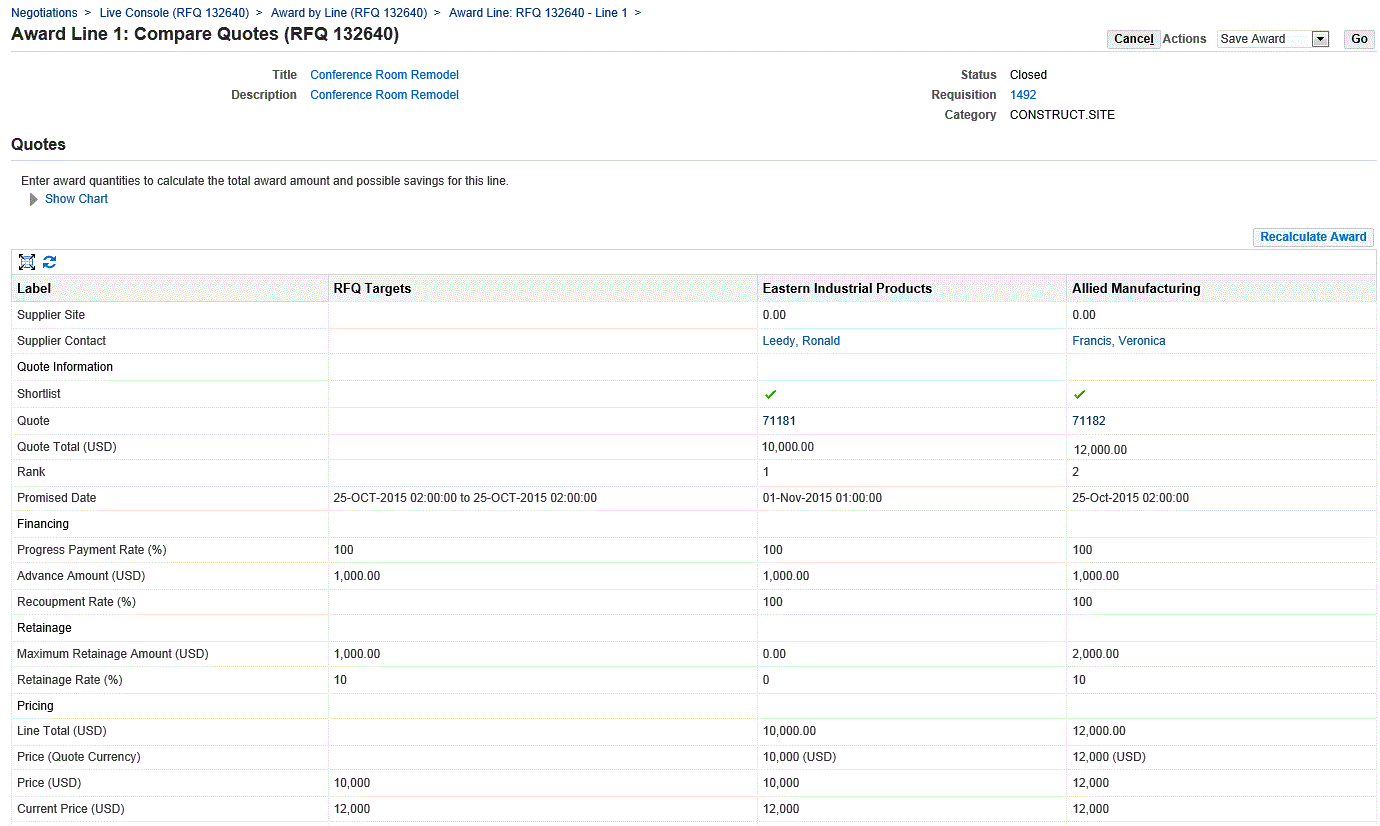The height and width of the screenshot is (826, 1380).
Task: Click the Recalculate Award button
Action: click(x=1313, y=237)
